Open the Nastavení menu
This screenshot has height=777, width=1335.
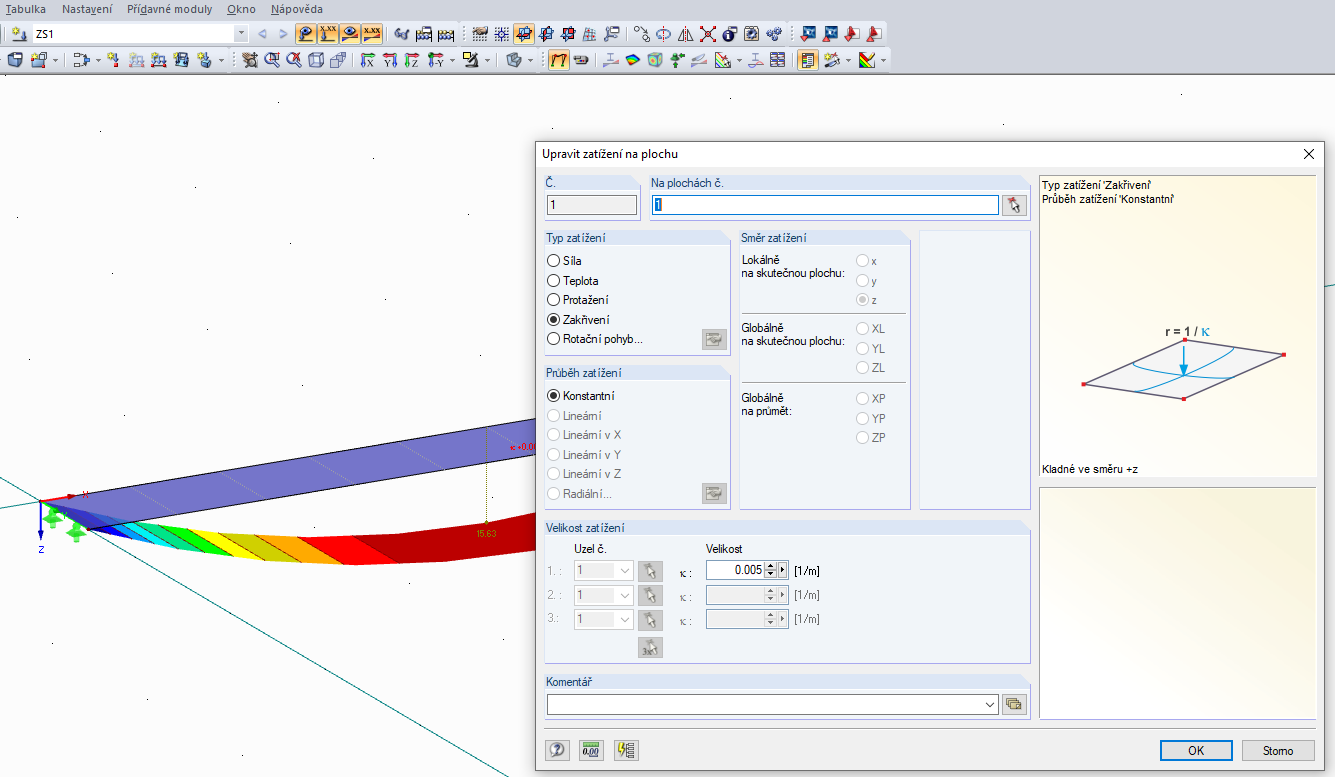pyautogui.click(x=87, y=9)
